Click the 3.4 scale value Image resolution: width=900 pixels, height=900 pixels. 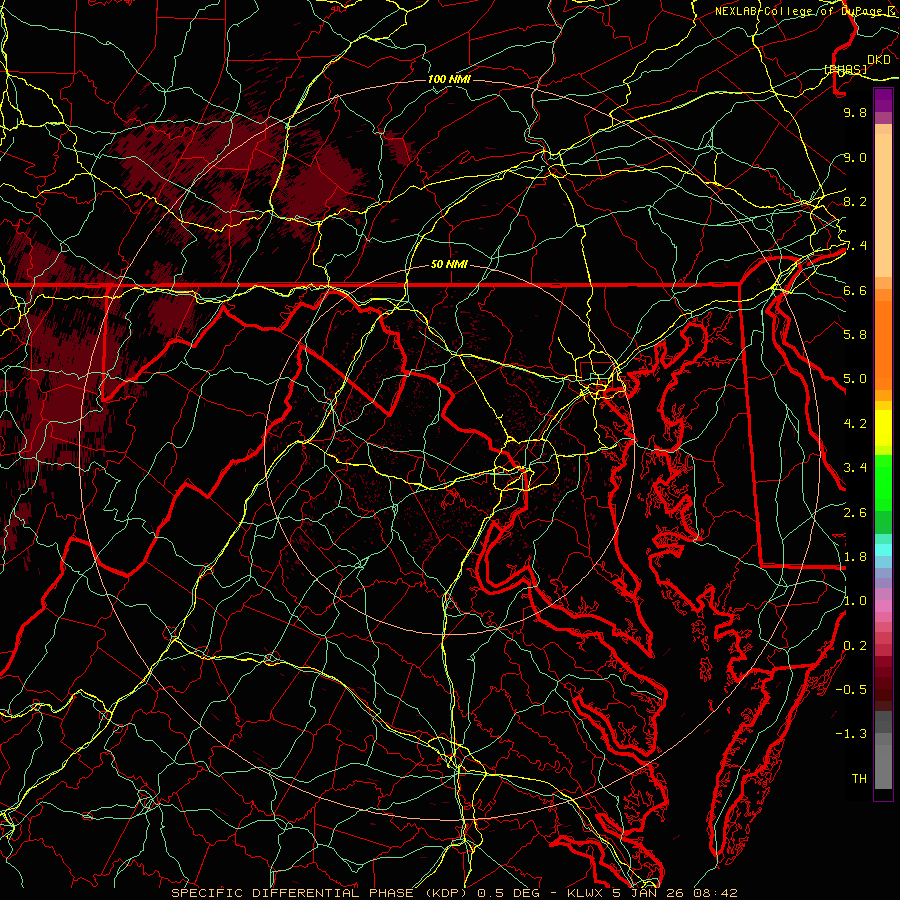coord(855,467)
